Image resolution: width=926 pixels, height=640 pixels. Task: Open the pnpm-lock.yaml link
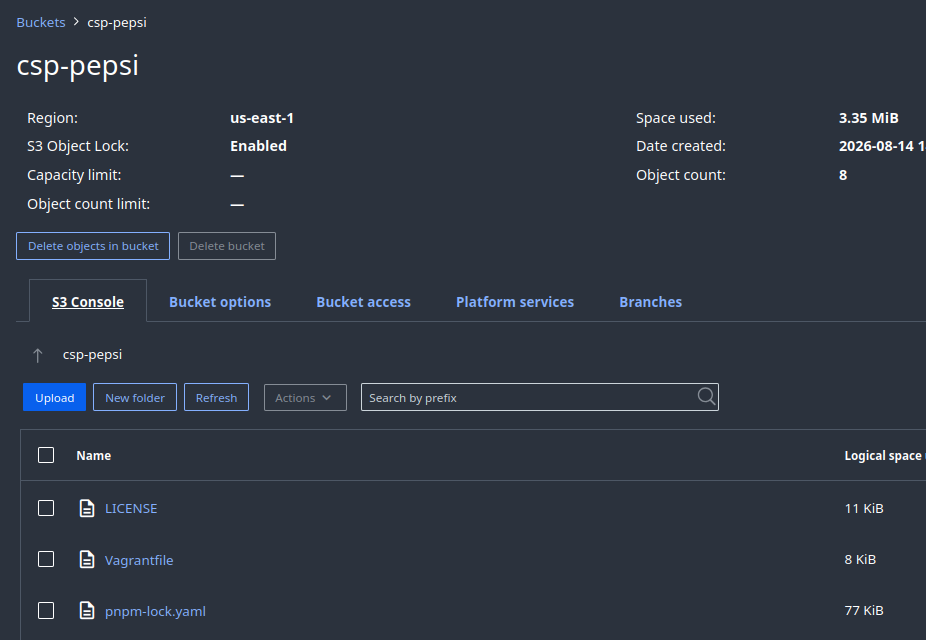155,611
